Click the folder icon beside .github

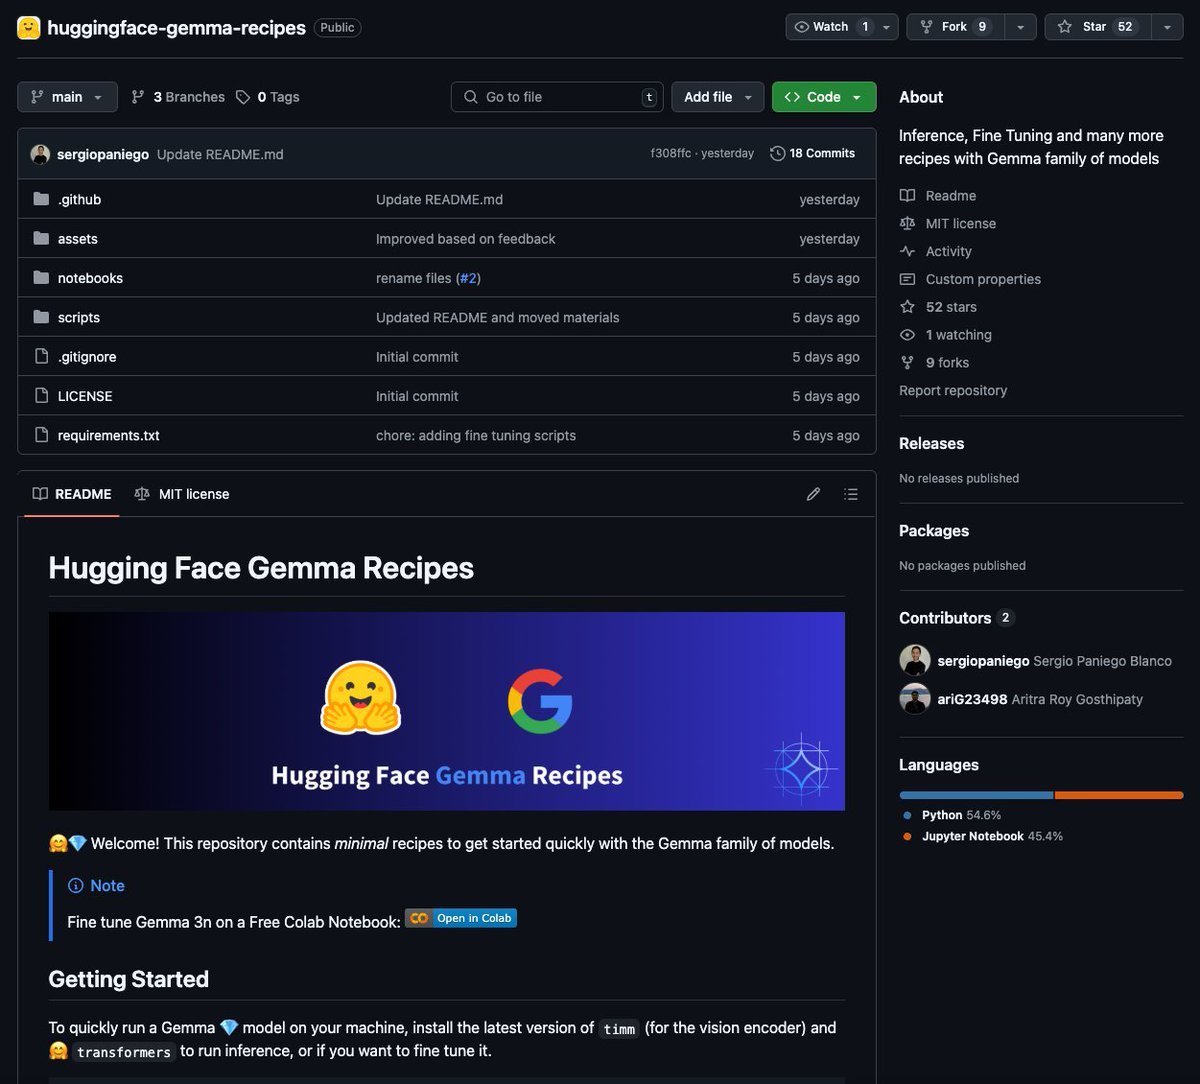coord(41,199)
